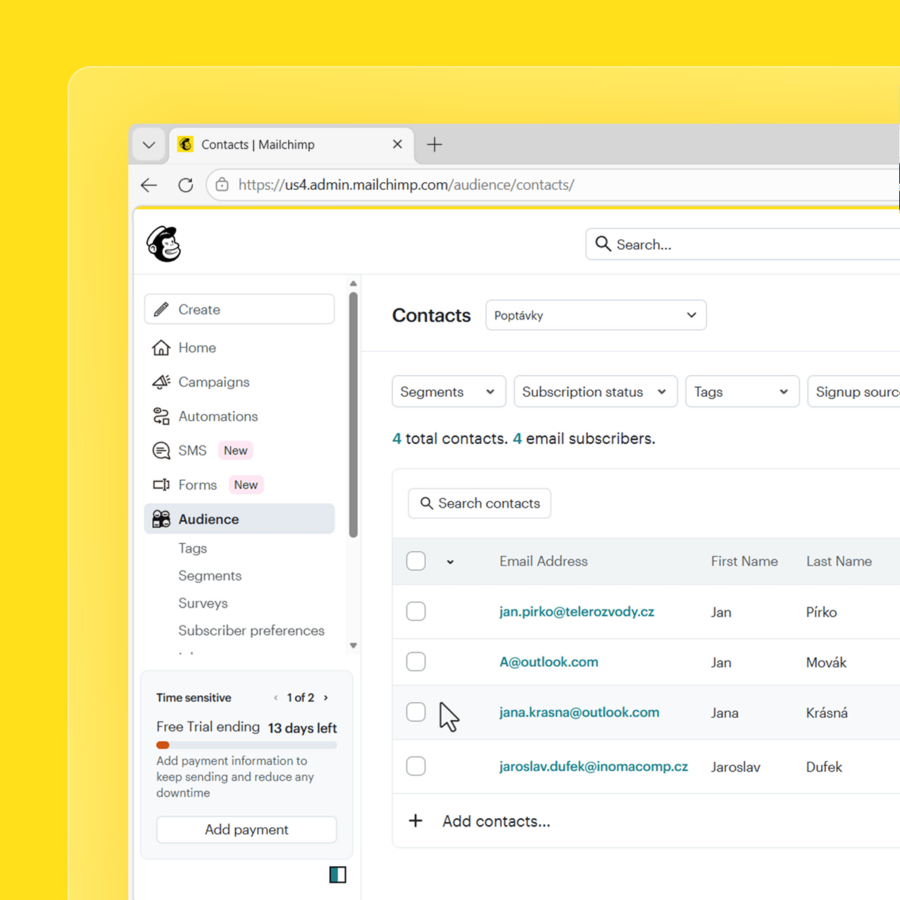Image resolution: width=900 pixels, height=900 pixels.
Task: Open Surveys in the sidebar menu
Action: [203, 603]
